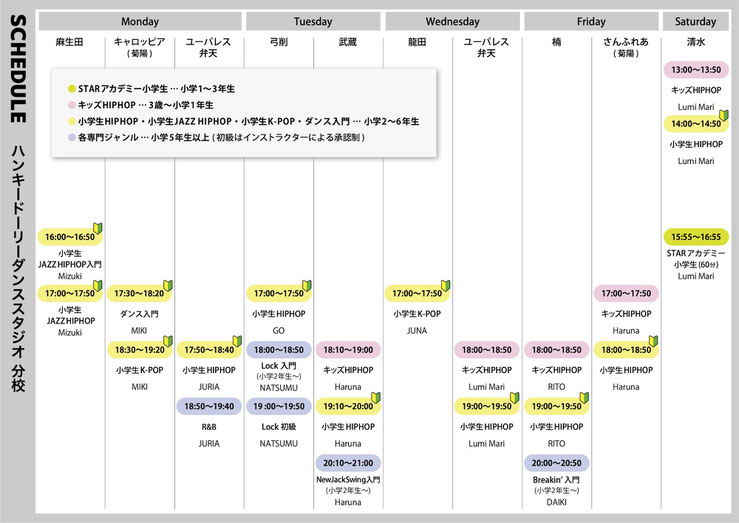Click beginner mark on Wednesday 19:00~19:50 slot
This screenshot has width=739, height=523.
coord(515,398)
